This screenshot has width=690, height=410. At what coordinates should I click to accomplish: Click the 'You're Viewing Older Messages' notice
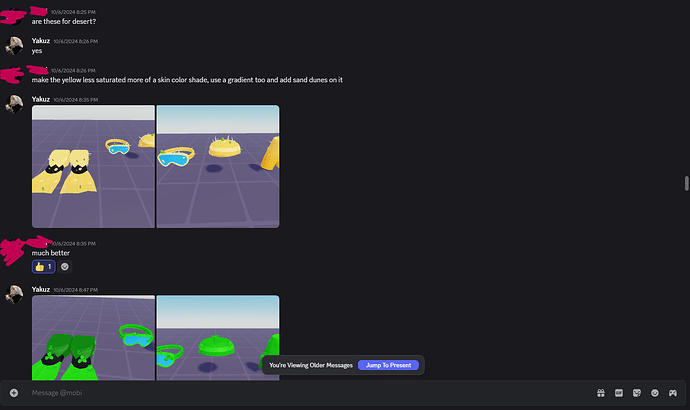click(311, 365)
